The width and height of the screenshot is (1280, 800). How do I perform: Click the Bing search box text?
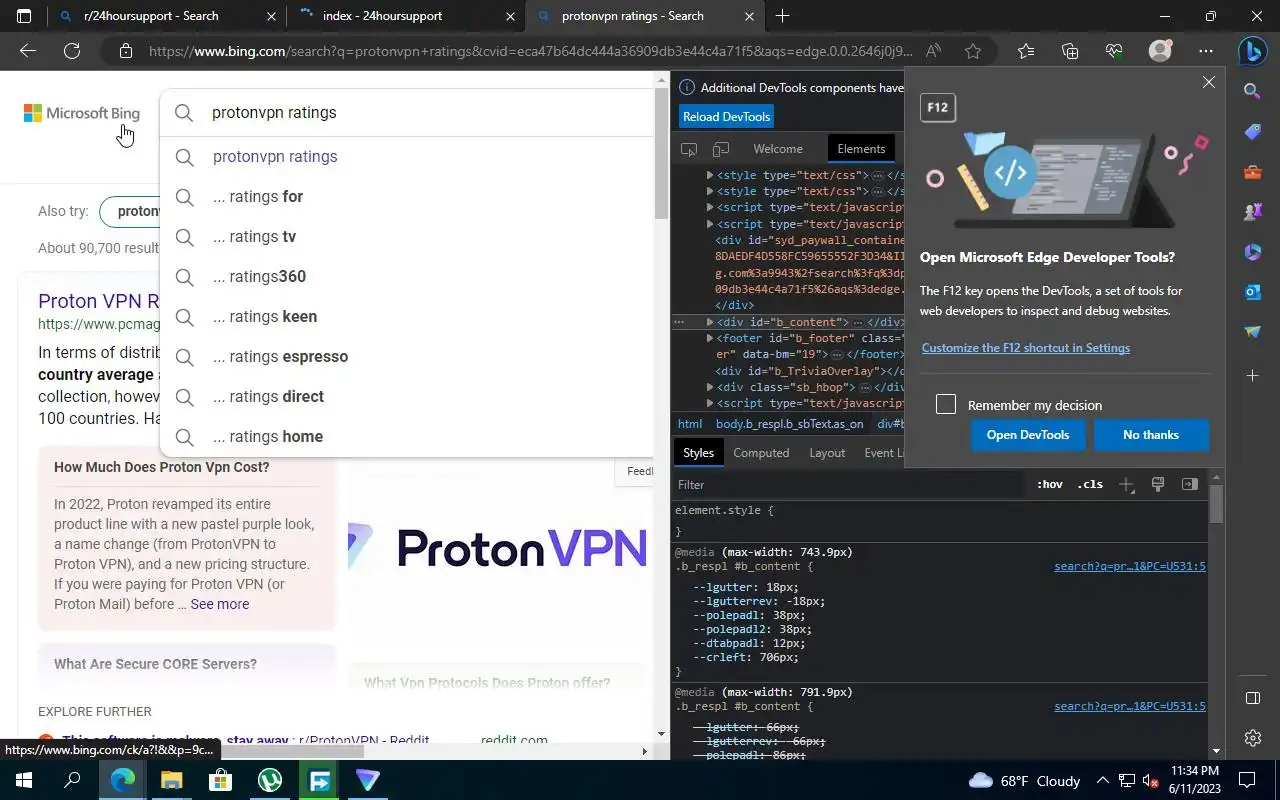click(x=274, y=113)
